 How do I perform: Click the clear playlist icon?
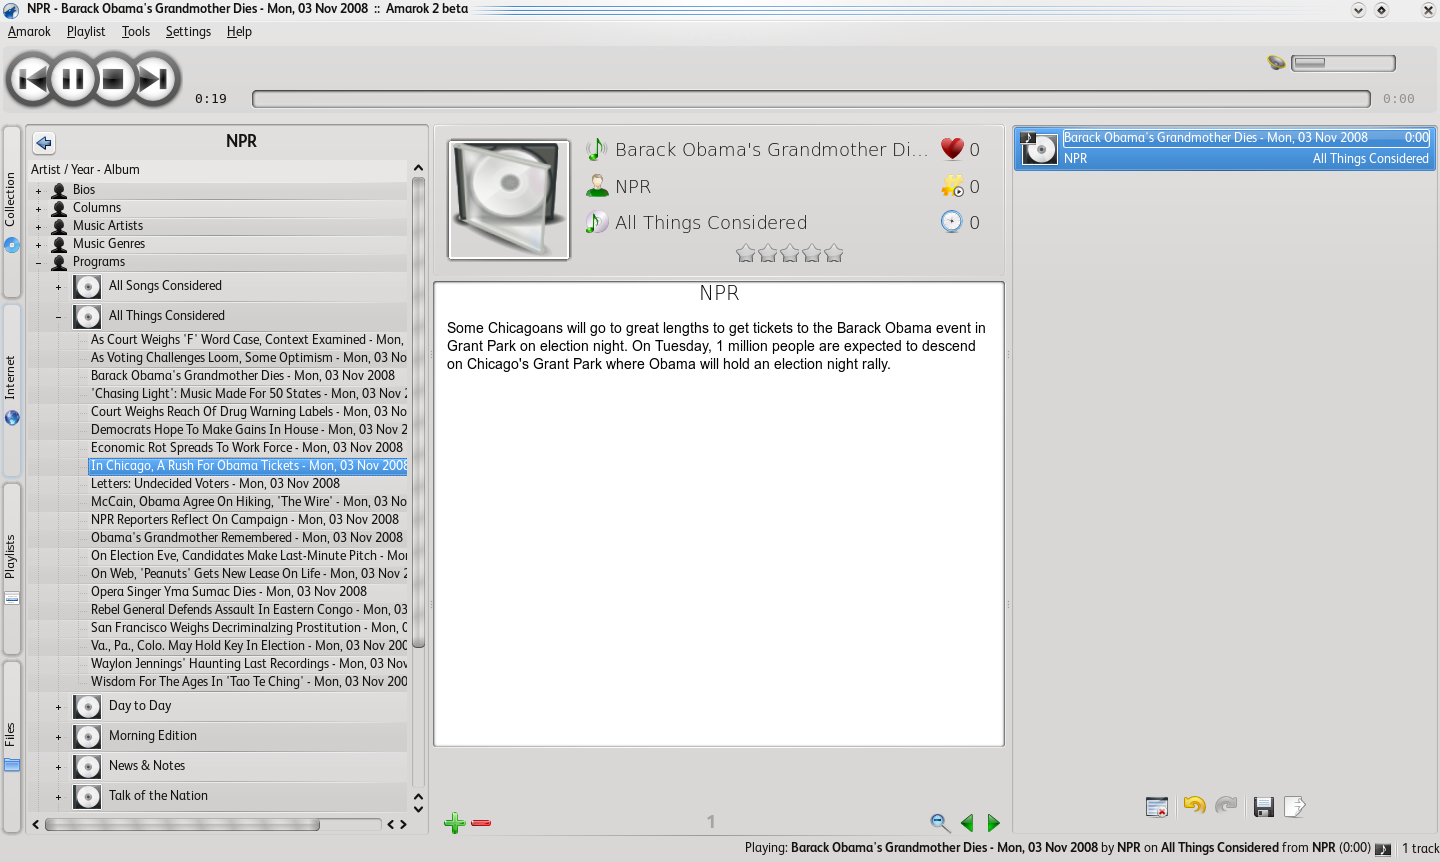coord(1157,807)
